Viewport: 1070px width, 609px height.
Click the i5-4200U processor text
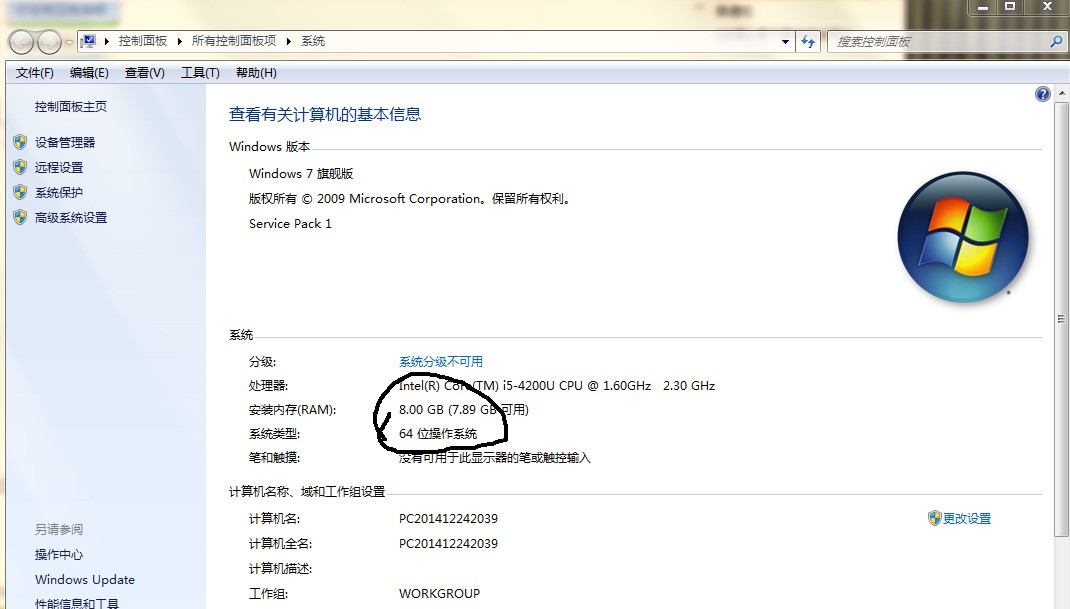click(557, 385)
